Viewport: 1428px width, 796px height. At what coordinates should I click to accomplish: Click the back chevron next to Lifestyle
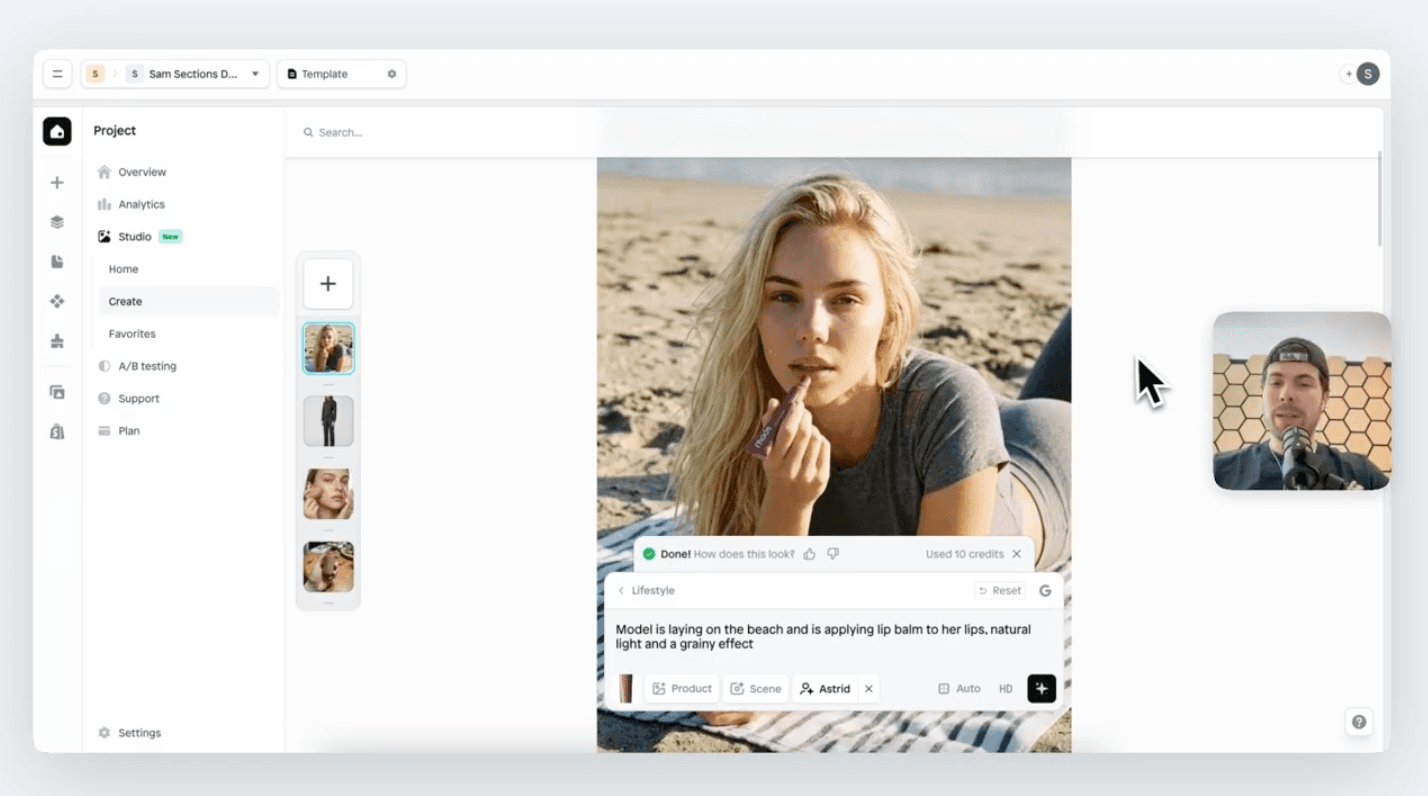(x=622, y=590)
